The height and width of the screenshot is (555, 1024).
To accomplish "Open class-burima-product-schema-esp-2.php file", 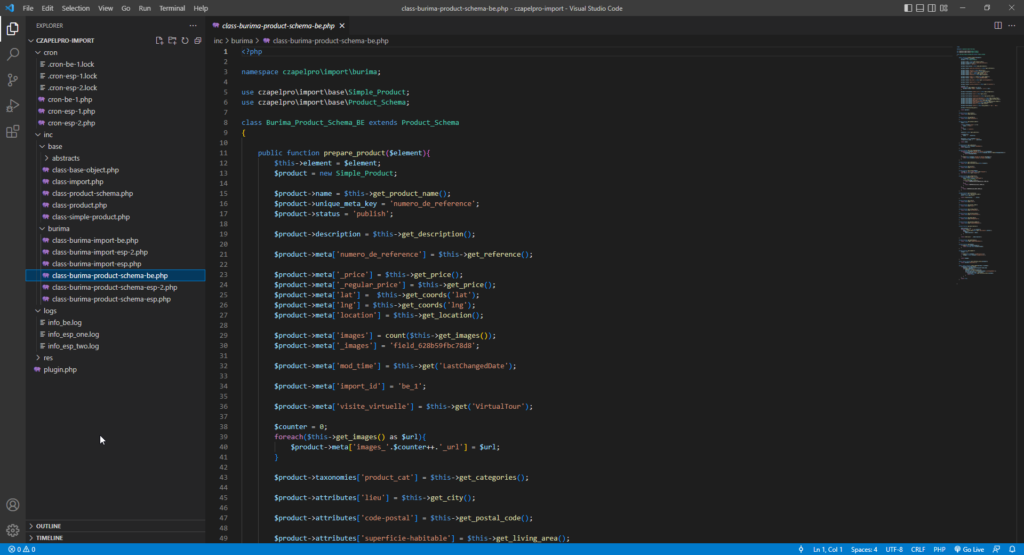I will click(x=115, y=287).
